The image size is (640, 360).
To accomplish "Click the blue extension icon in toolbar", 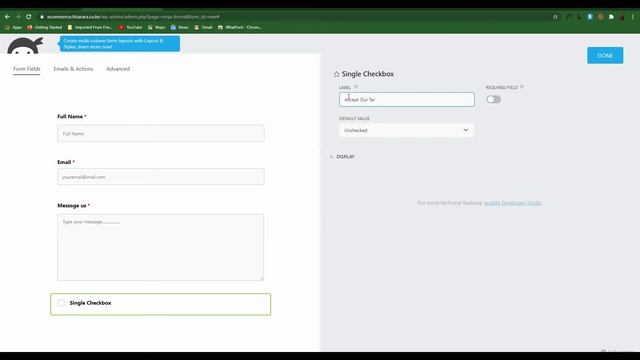I will [590, 17].
